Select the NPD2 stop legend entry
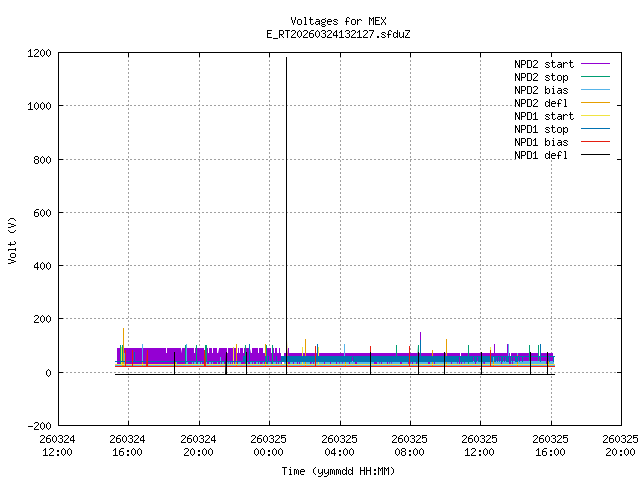The width and height of the screenshot is (640, 480). [543, 77]
